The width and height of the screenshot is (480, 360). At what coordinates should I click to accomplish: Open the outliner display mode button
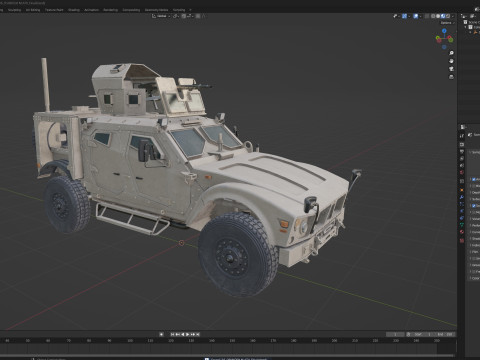(472, 16)
